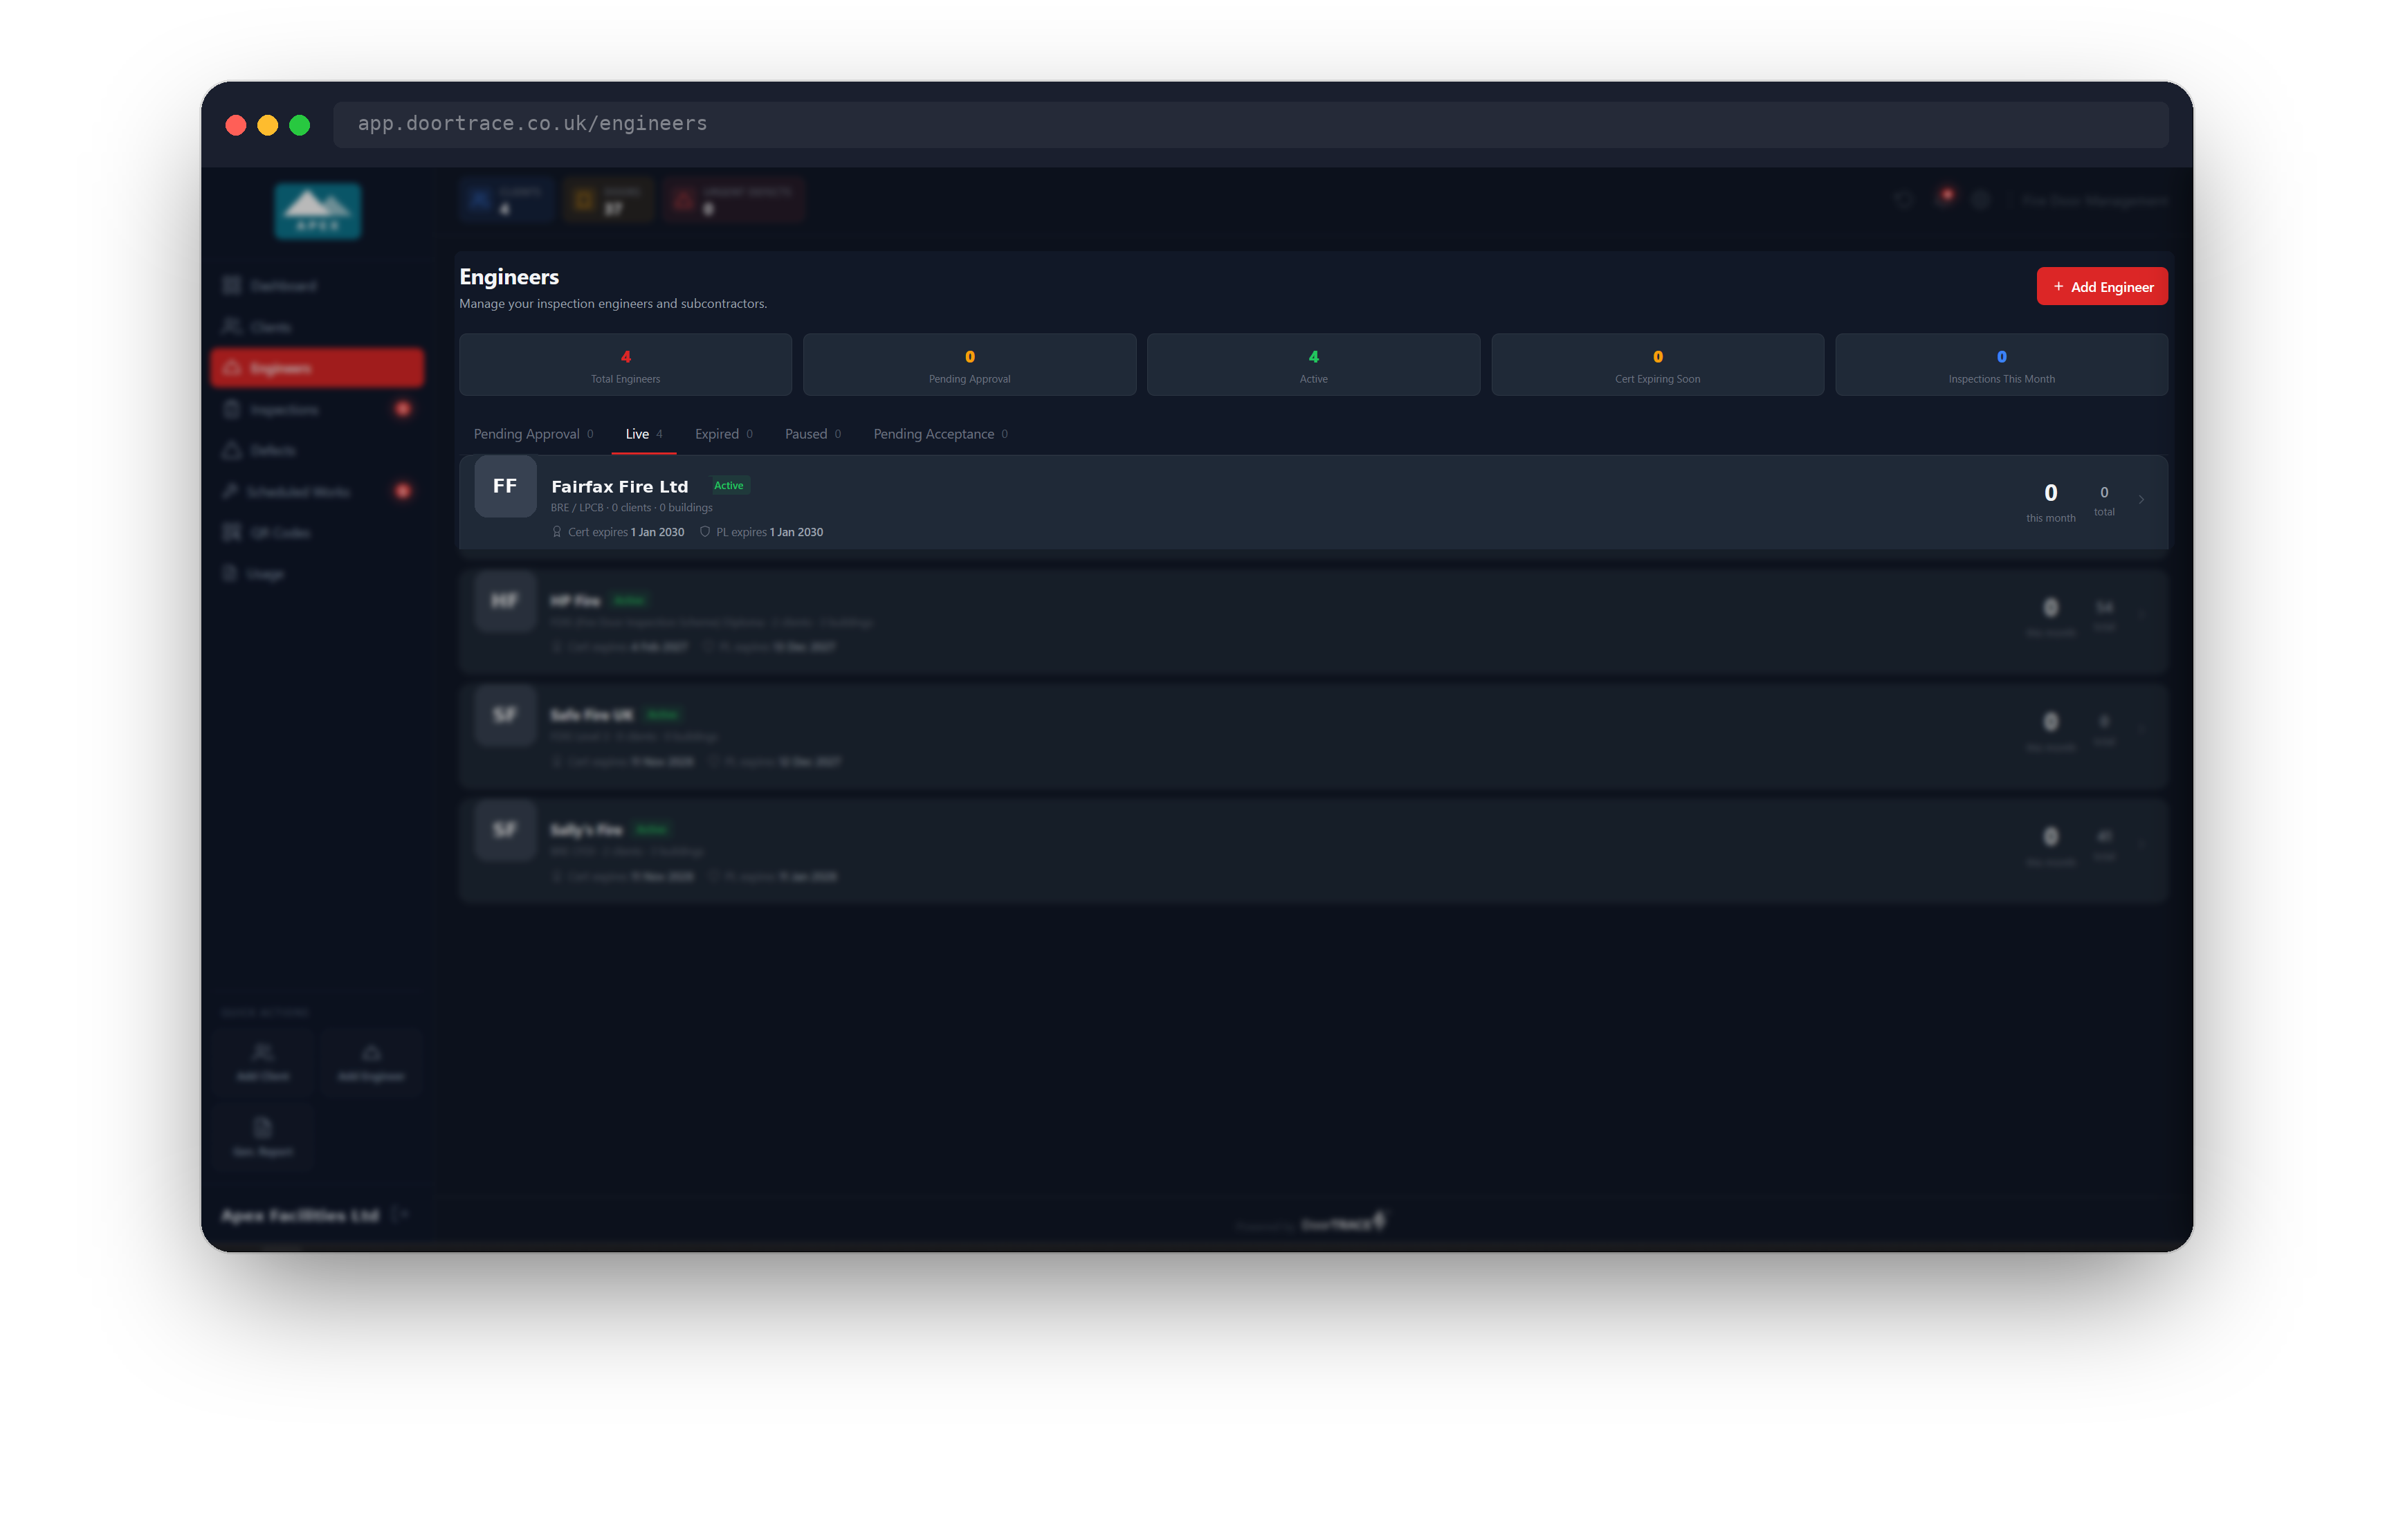
Task: Select the Engineers item in sidebar
Action: pyautogui.click(x=317, y=368)
